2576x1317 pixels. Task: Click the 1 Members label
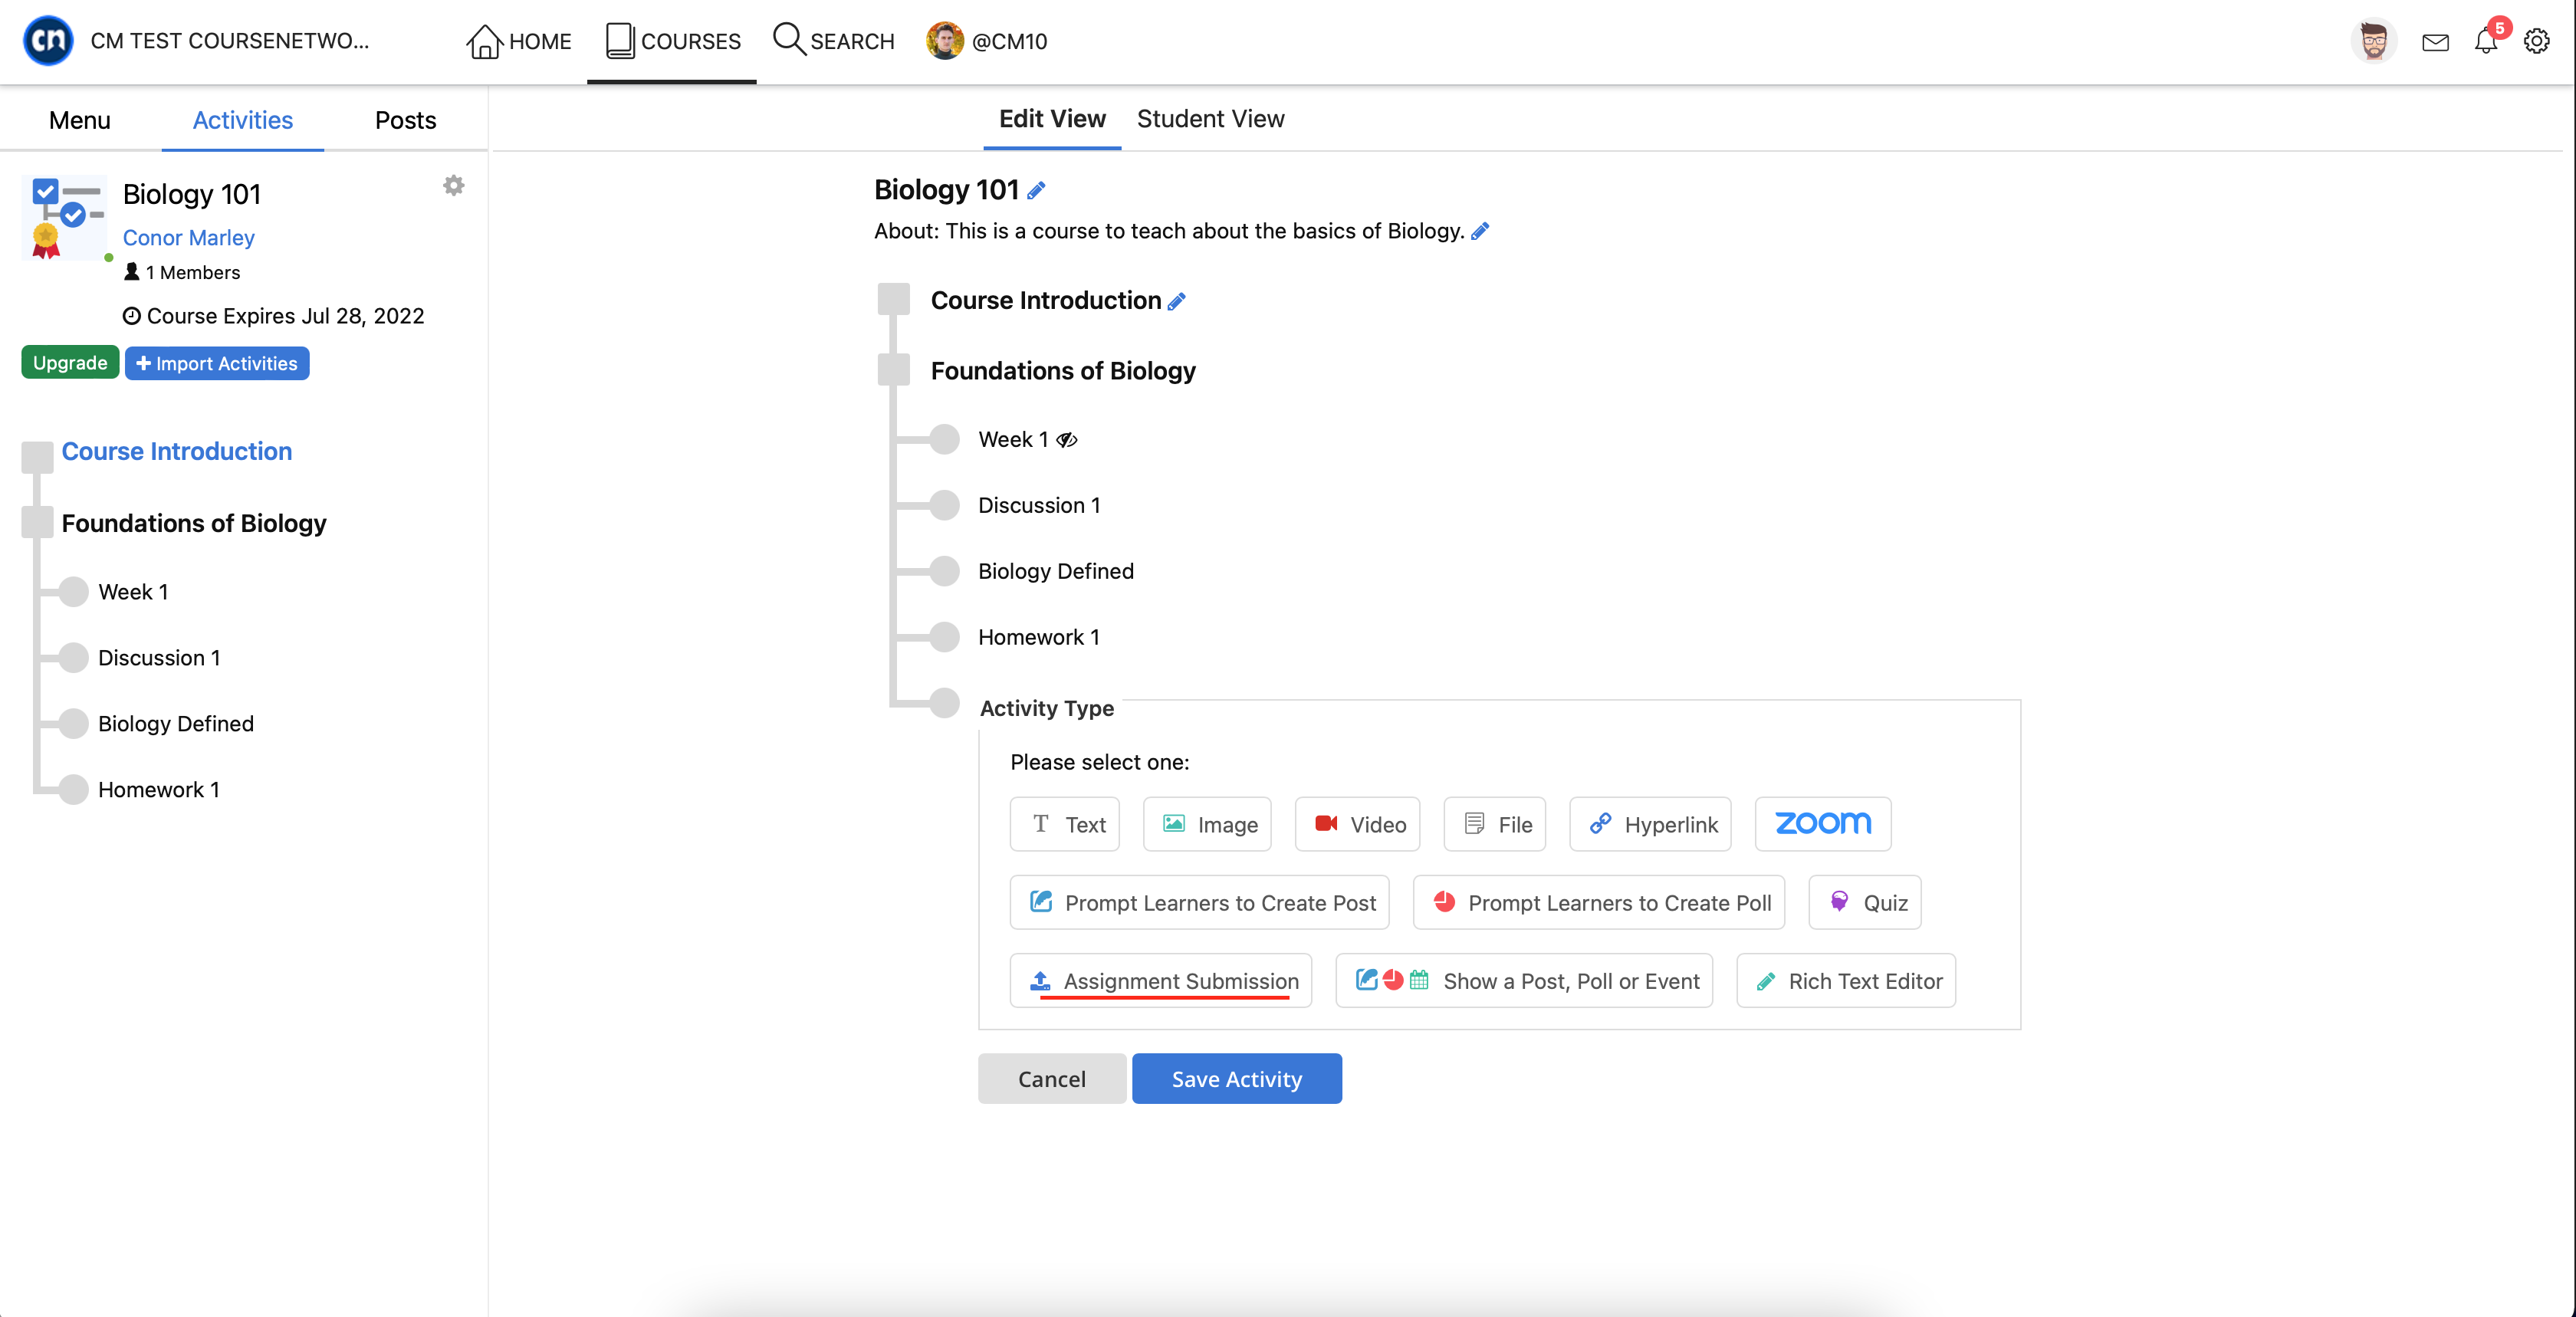182,272
